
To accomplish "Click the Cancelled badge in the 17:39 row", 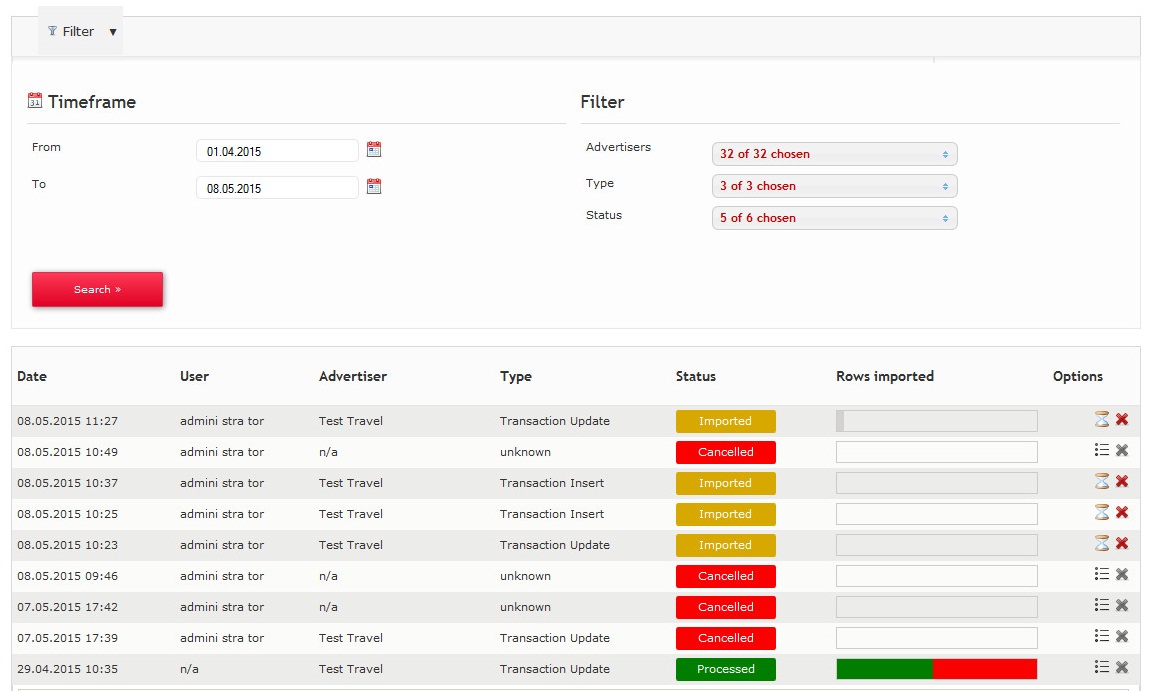I will [x=726, y=638].
